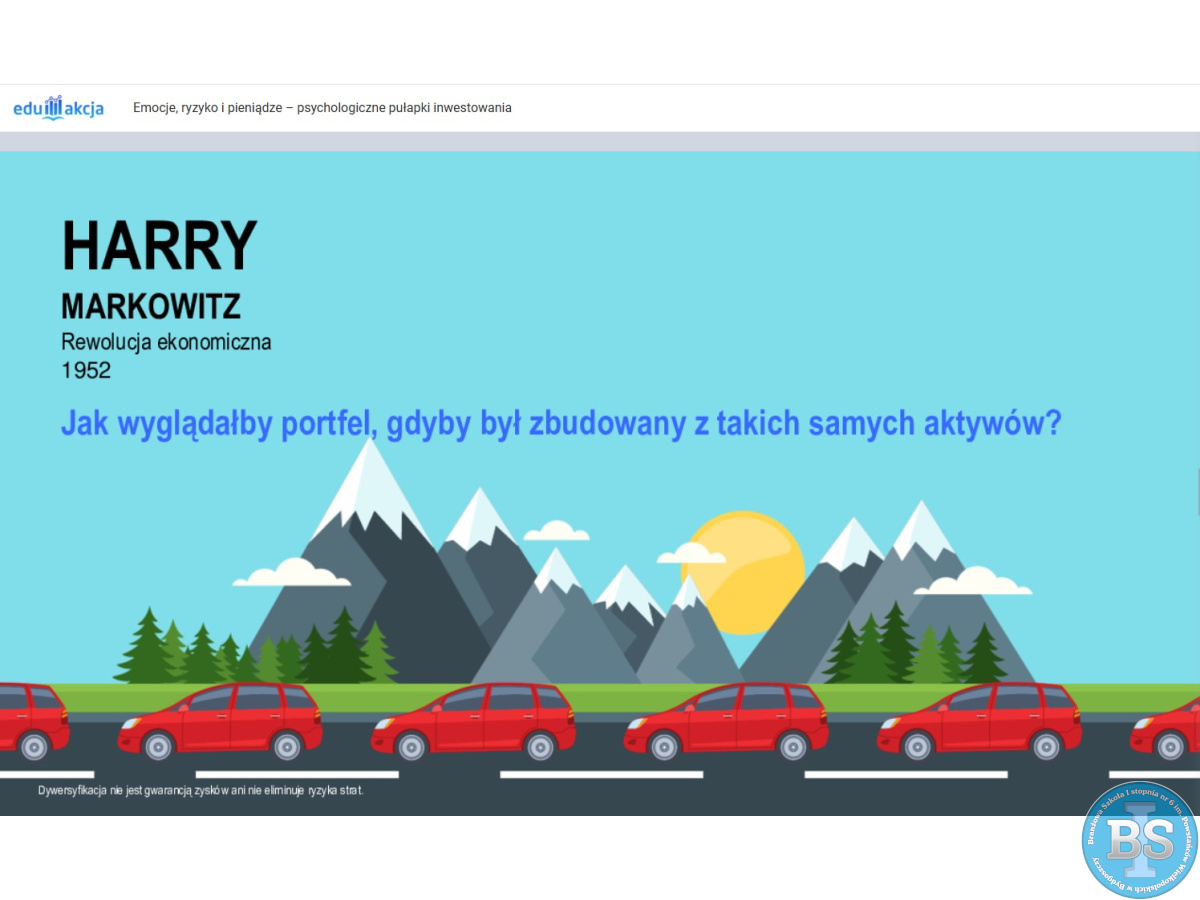Click the eduakcja logo in the header

pyautogui.click(x=58, y=108)
